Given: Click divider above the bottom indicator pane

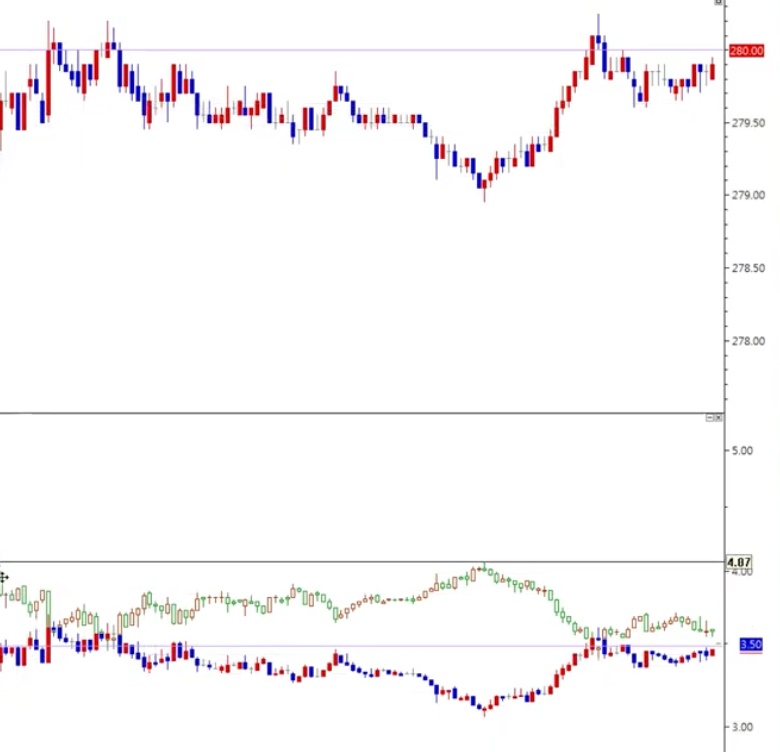Looking at the screenshot, I should click(360, 561).
